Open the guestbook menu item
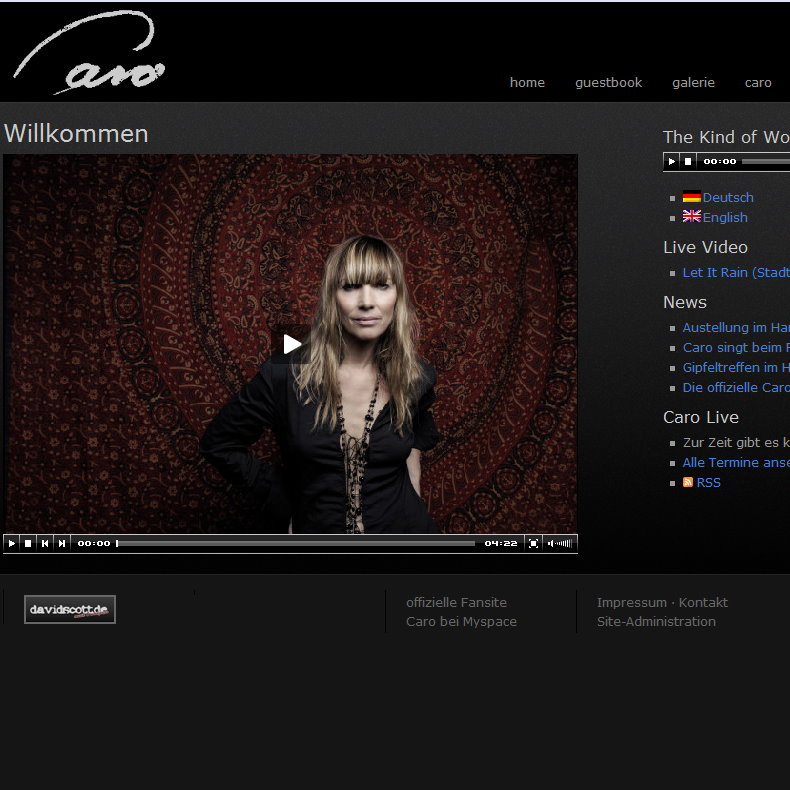Screen dimensions: 790x790 coord(608,82)
